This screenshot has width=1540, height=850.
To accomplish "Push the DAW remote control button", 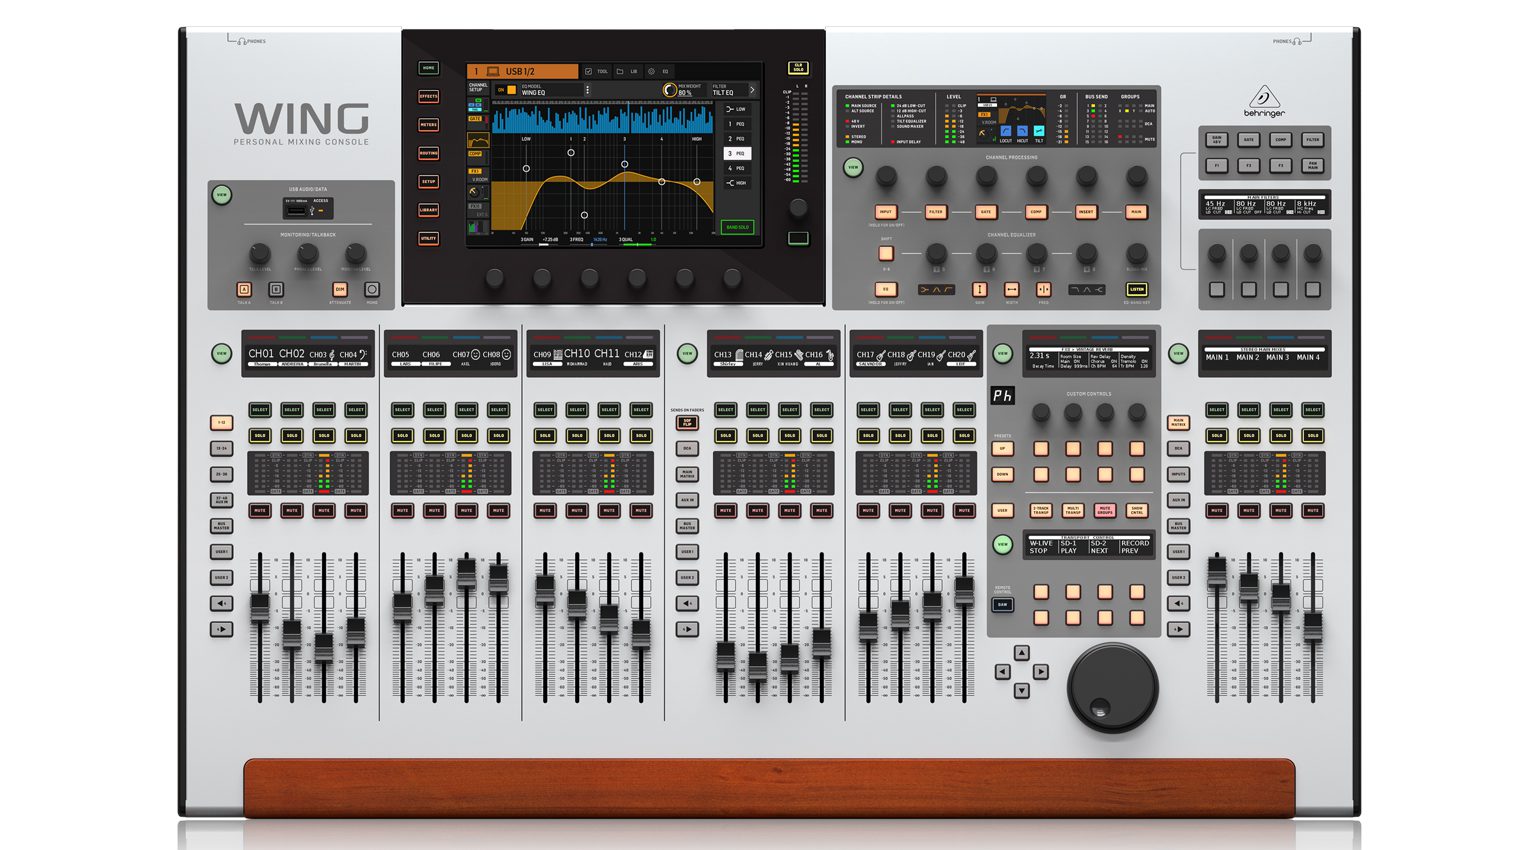I will pyautogui.click(x=1002, y=604).
